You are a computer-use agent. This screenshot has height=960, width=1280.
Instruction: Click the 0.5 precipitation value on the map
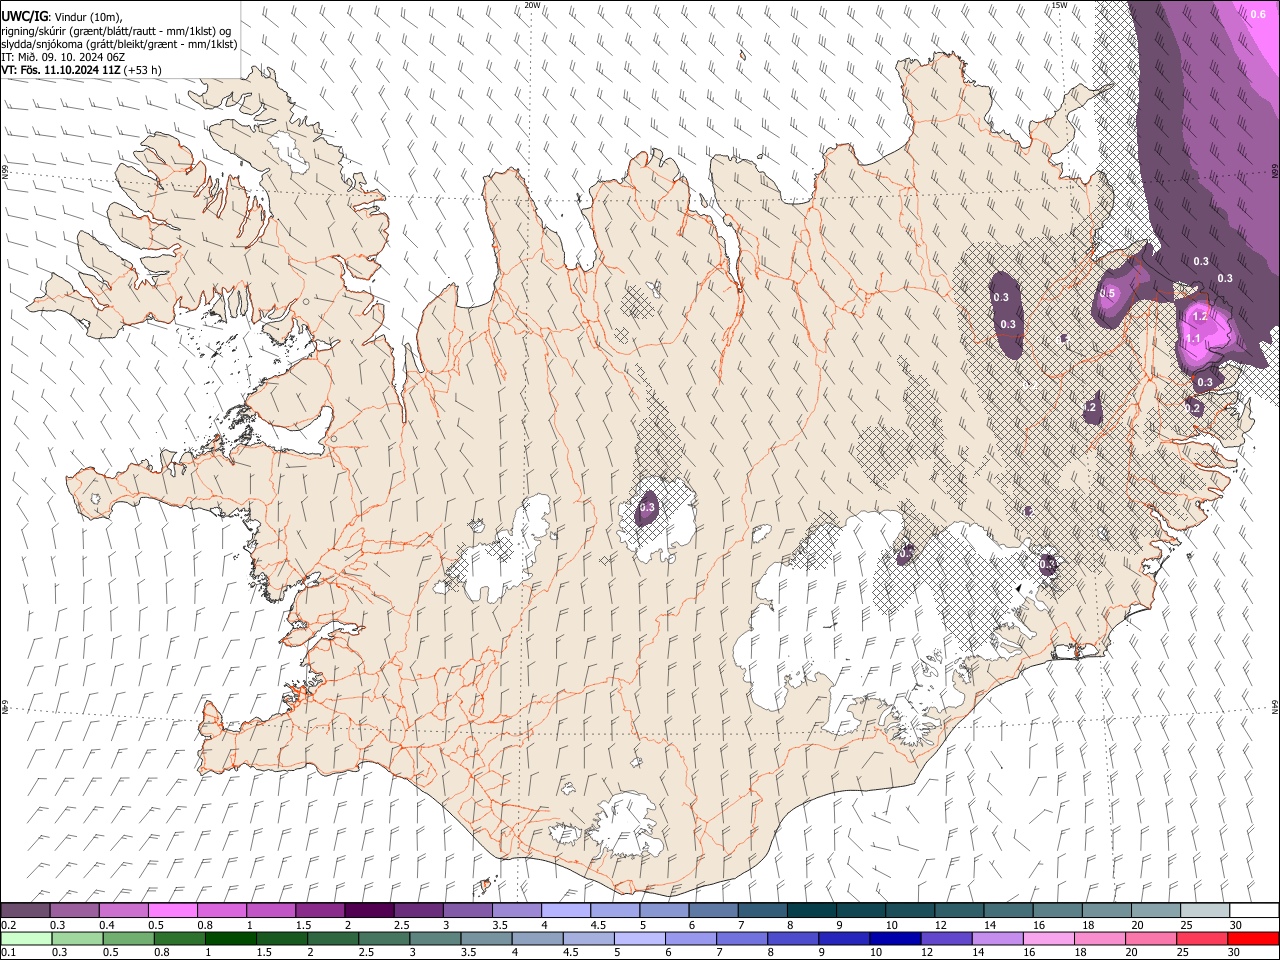pyautogui.click(x=1107, y=293)
